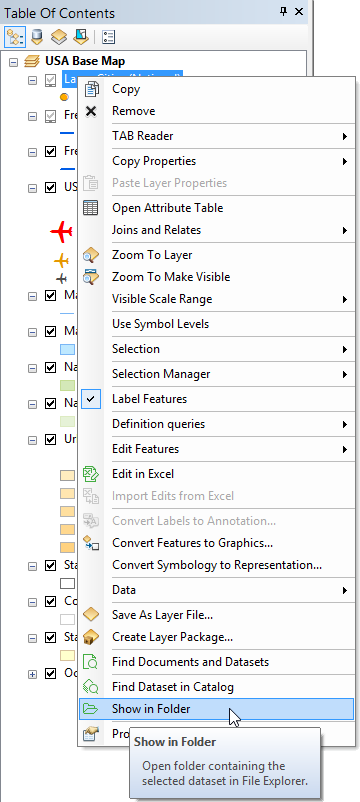This screenshot has height=802, width=360.
Task: Toggle the Label Features checkmark
Action: pyautogui.click(x=91, y=399)
